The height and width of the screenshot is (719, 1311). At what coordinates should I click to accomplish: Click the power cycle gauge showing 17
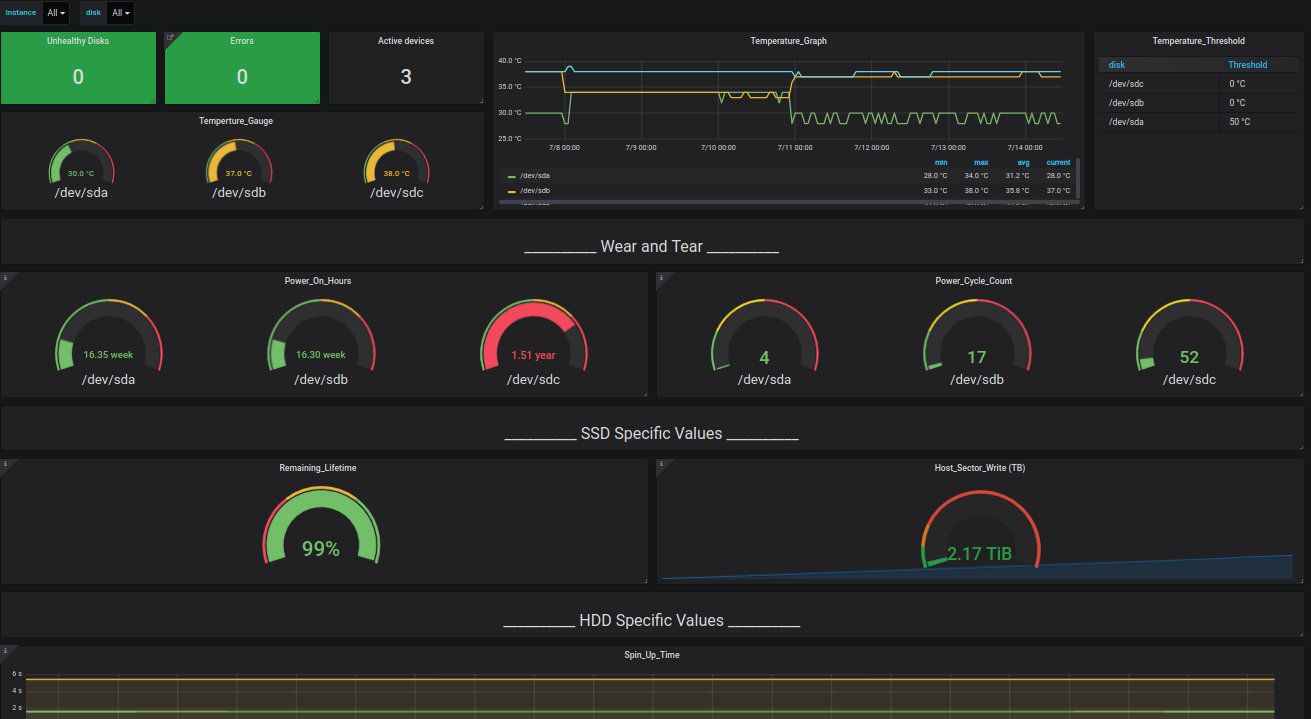click(x=977, y=336)
